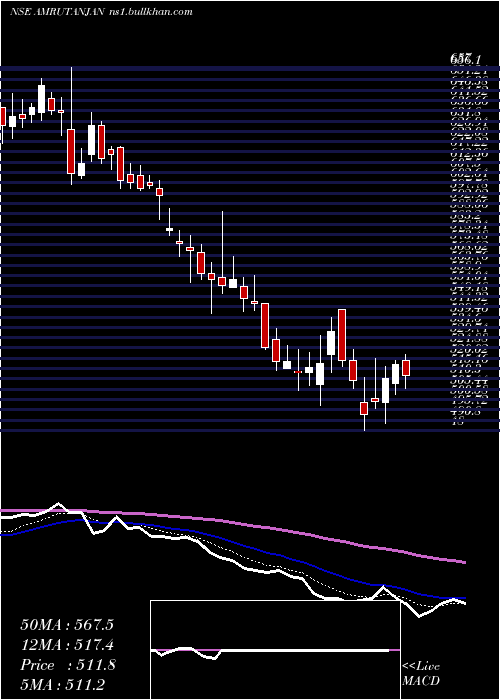Click the 12MA : 517.4 label
The width and height of the screenshot is (500, 700).
pyautogui.click(x=67, y=645)
